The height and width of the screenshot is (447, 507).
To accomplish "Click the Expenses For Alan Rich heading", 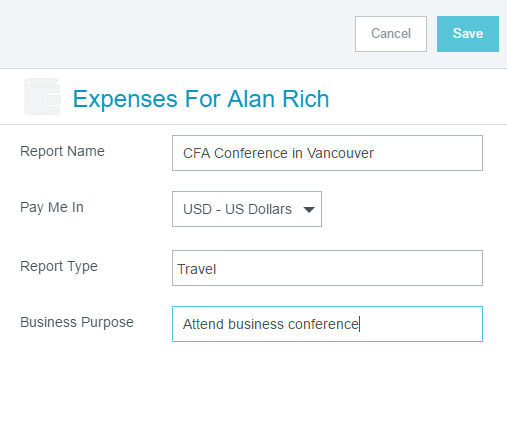I will point(201,99).
